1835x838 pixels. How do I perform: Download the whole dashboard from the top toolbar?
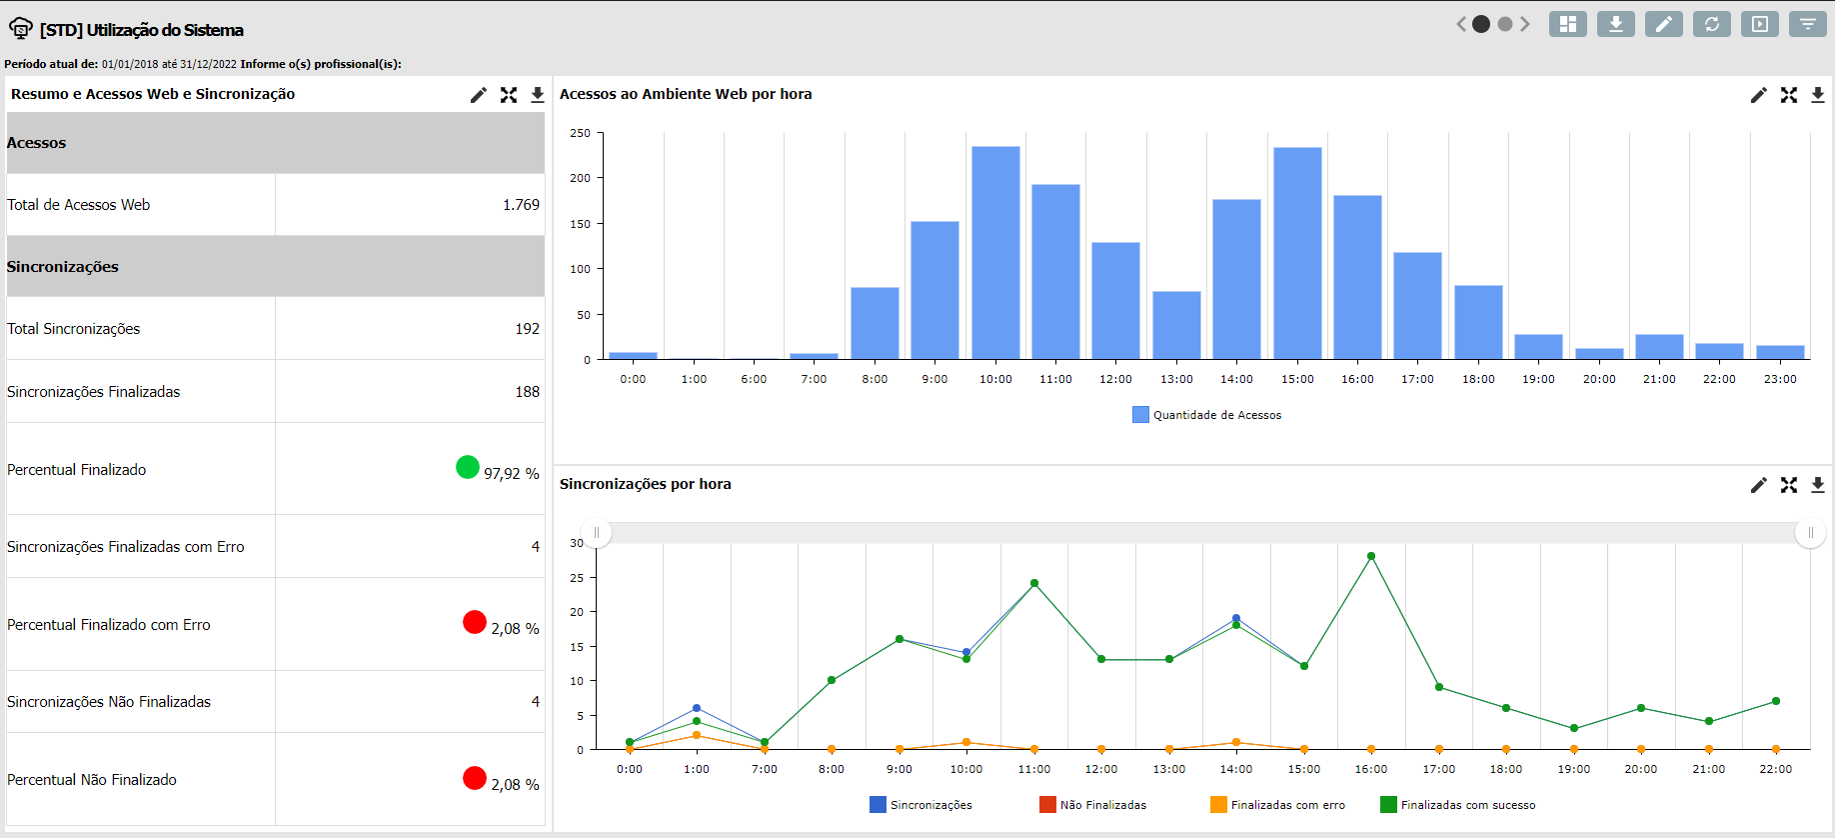(1616, 24)
